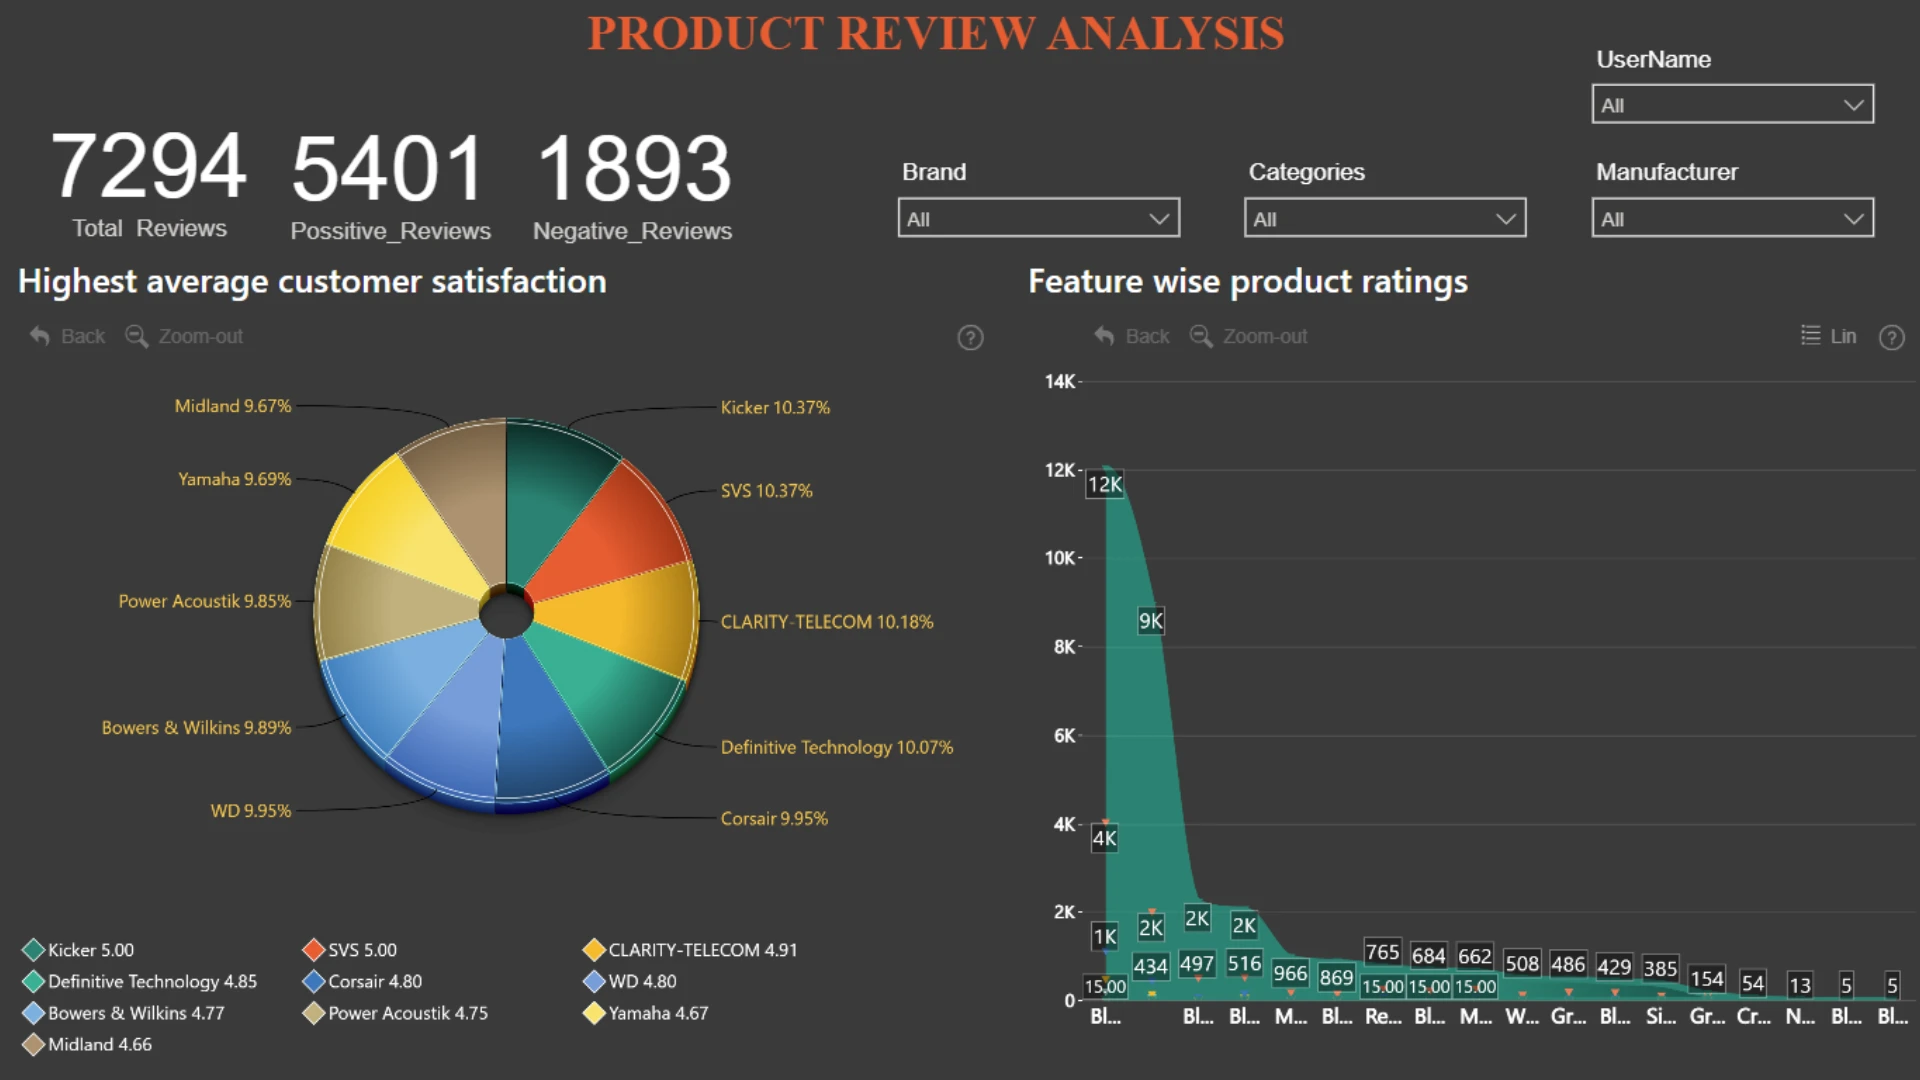The width and height of the screenshot is (1920, 1080).
Task: Select Corsair 4.80 legend diamond
Action: (x=313, y=982)
